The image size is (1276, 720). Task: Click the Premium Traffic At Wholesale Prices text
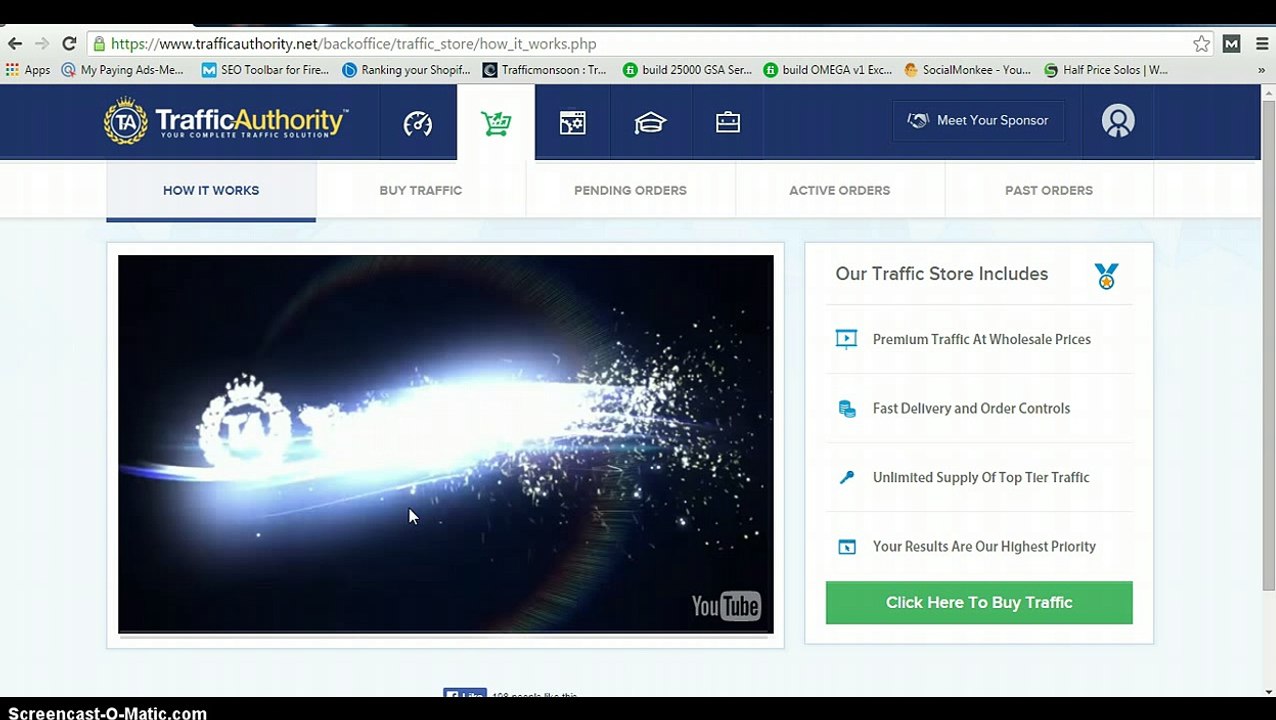click(x=982, y=339)
